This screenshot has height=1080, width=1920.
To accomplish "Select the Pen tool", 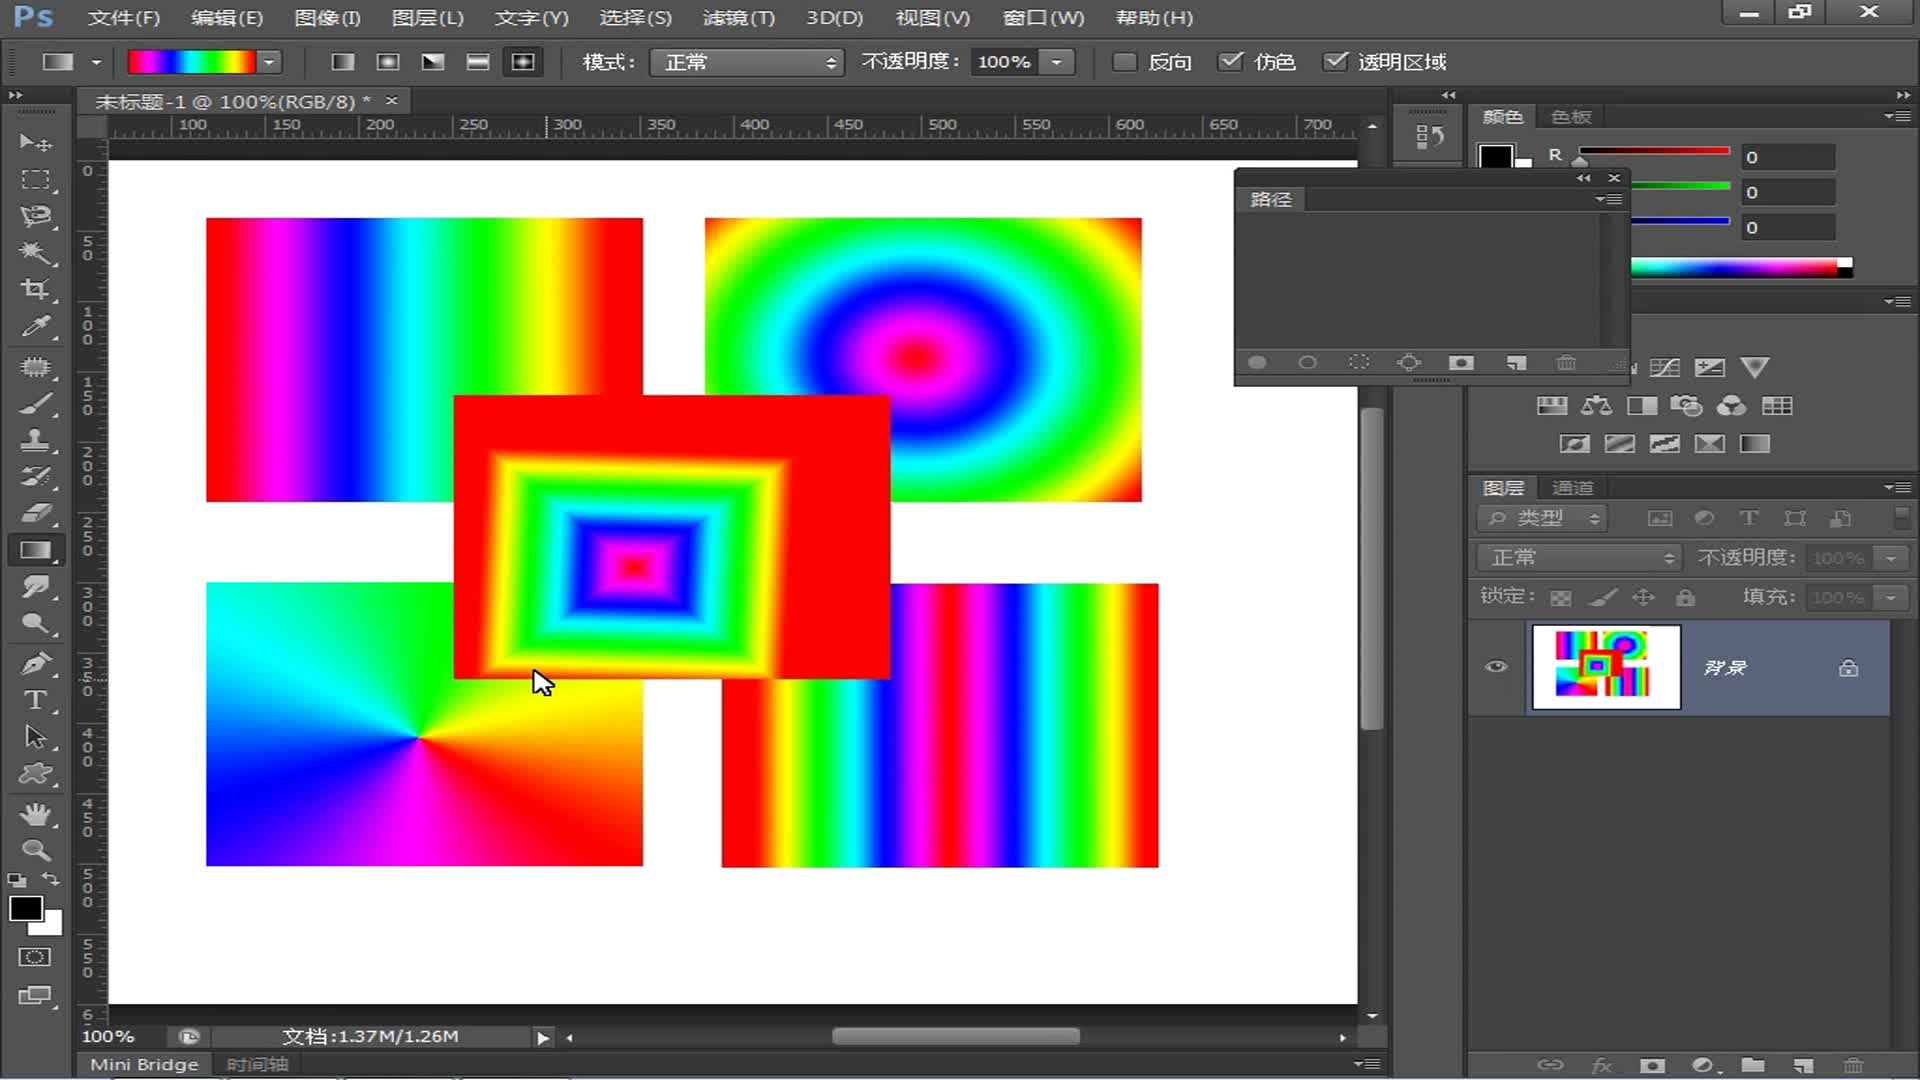I will pos(35,663).
